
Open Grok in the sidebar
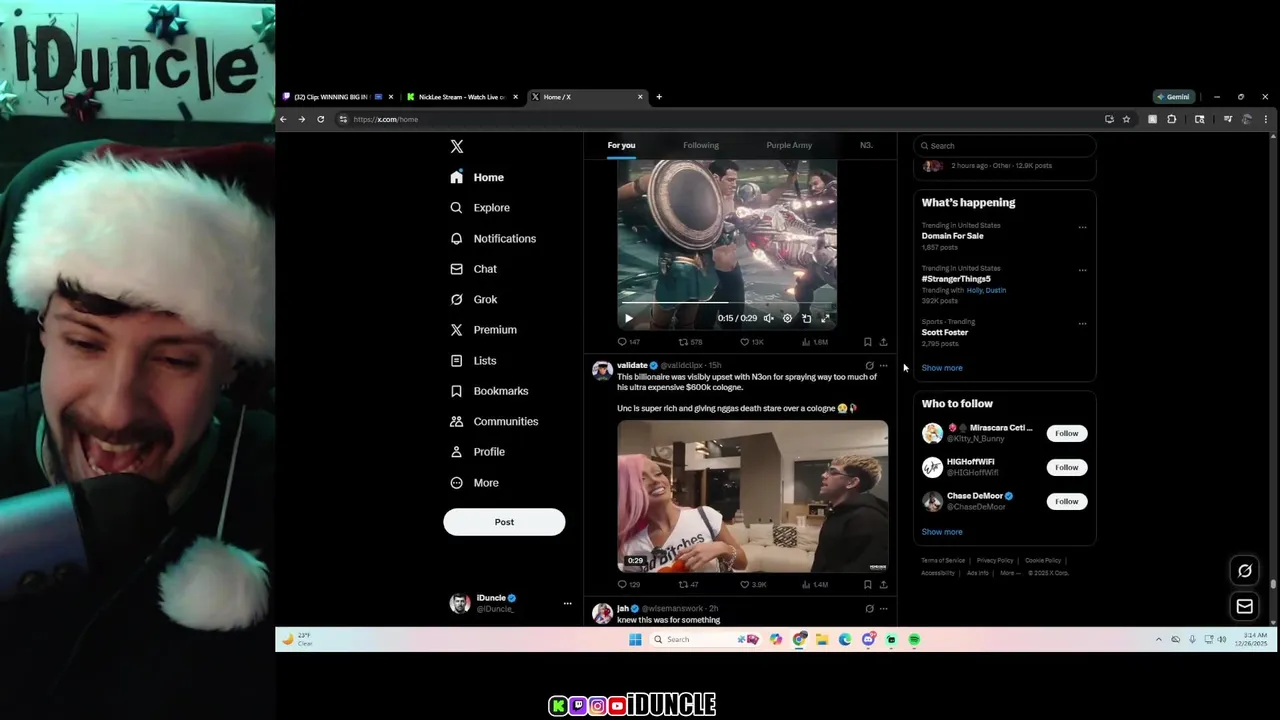pyautogui.click(x=473, y=299)
